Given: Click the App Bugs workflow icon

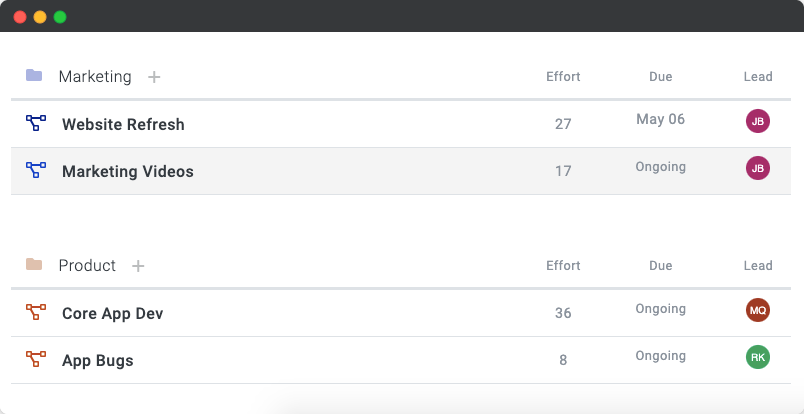Looking at the screenshot, I should click(36, 359).
